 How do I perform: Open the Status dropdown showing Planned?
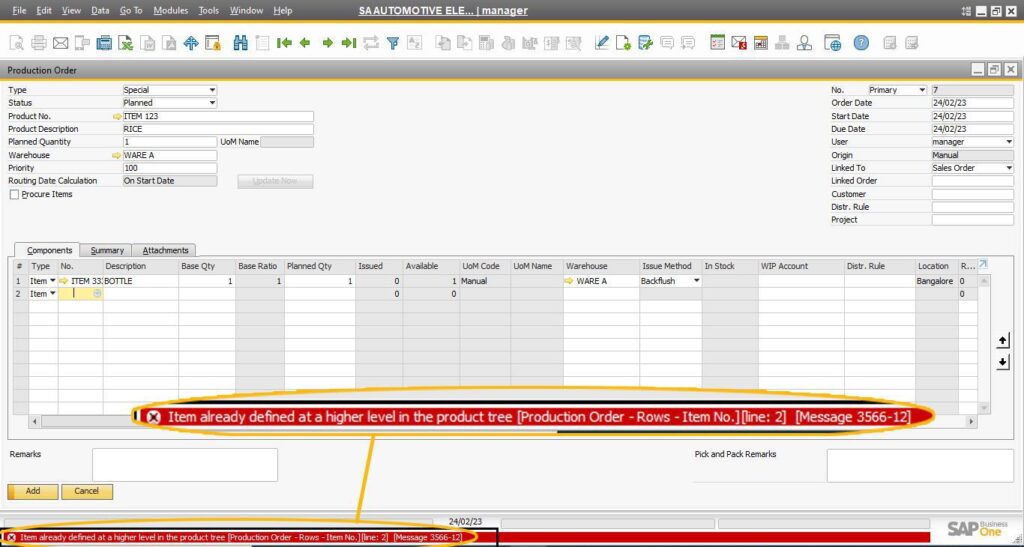[212, 103]
